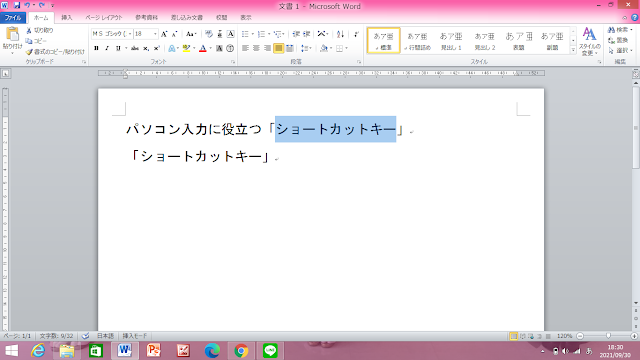The height and width of the screenshot is (360, 640).
Task: Click the zoom slider handle
Action: click(x=608, y=336)
